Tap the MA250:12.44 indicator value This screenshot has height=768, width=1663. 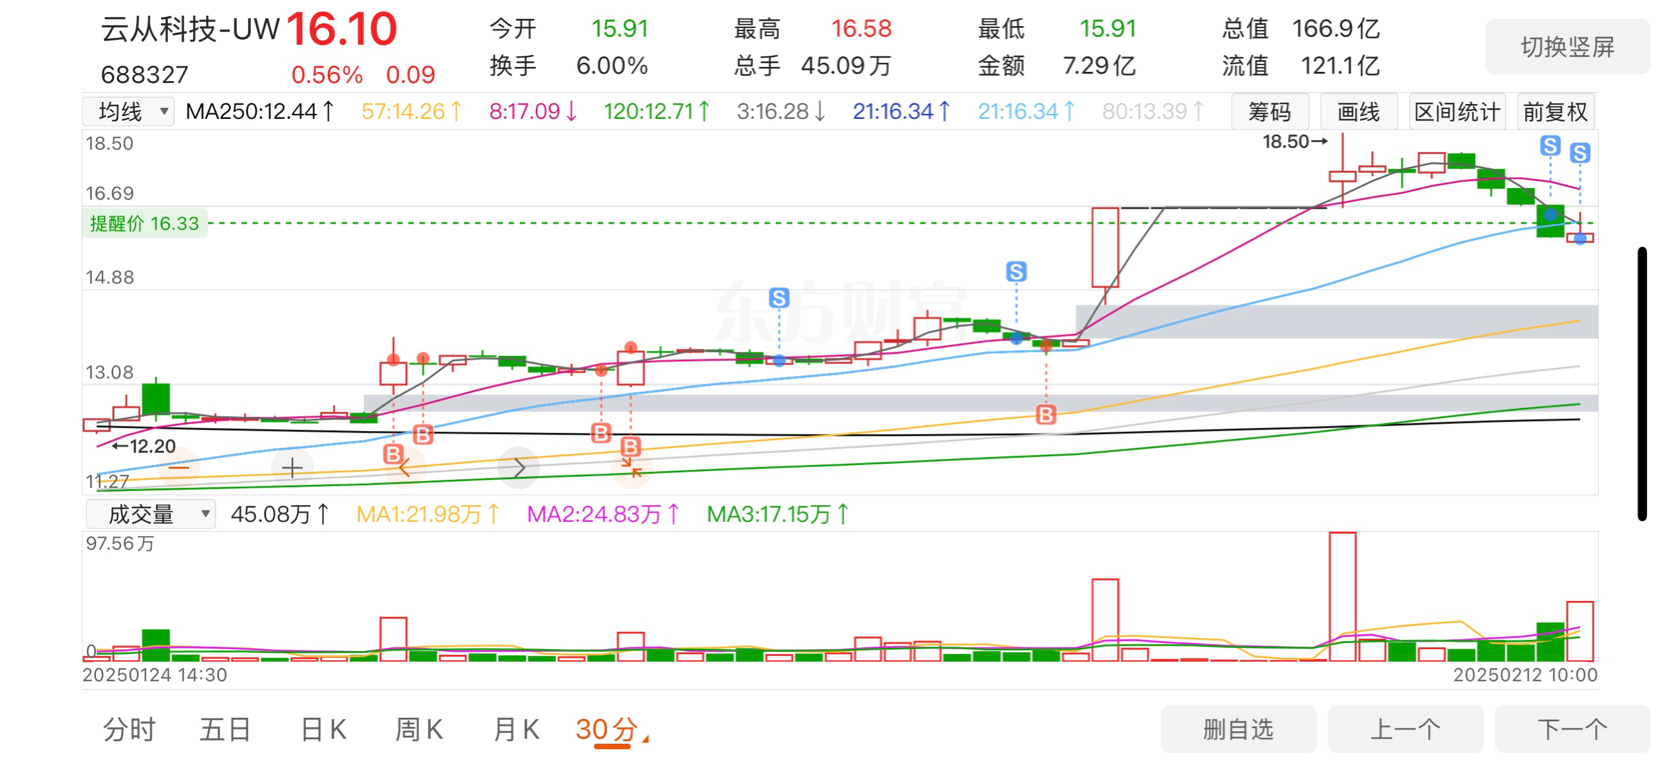point(260,111)
